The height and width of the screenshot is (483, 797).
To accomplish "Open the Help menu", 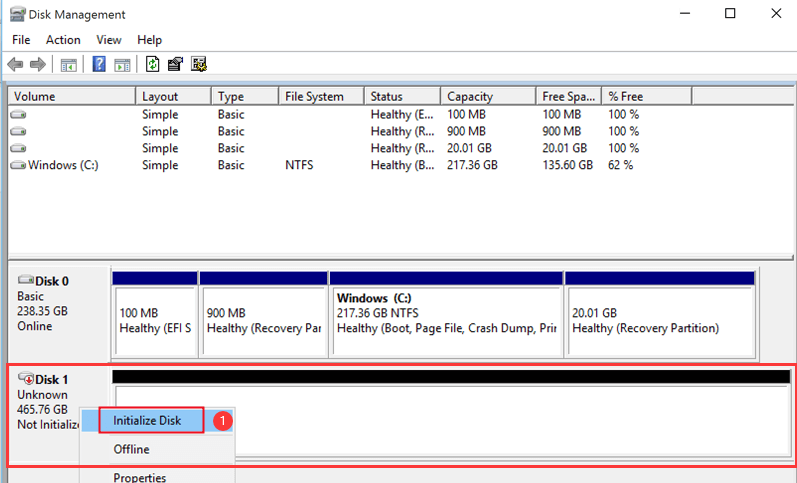I will tap(149, 40).
